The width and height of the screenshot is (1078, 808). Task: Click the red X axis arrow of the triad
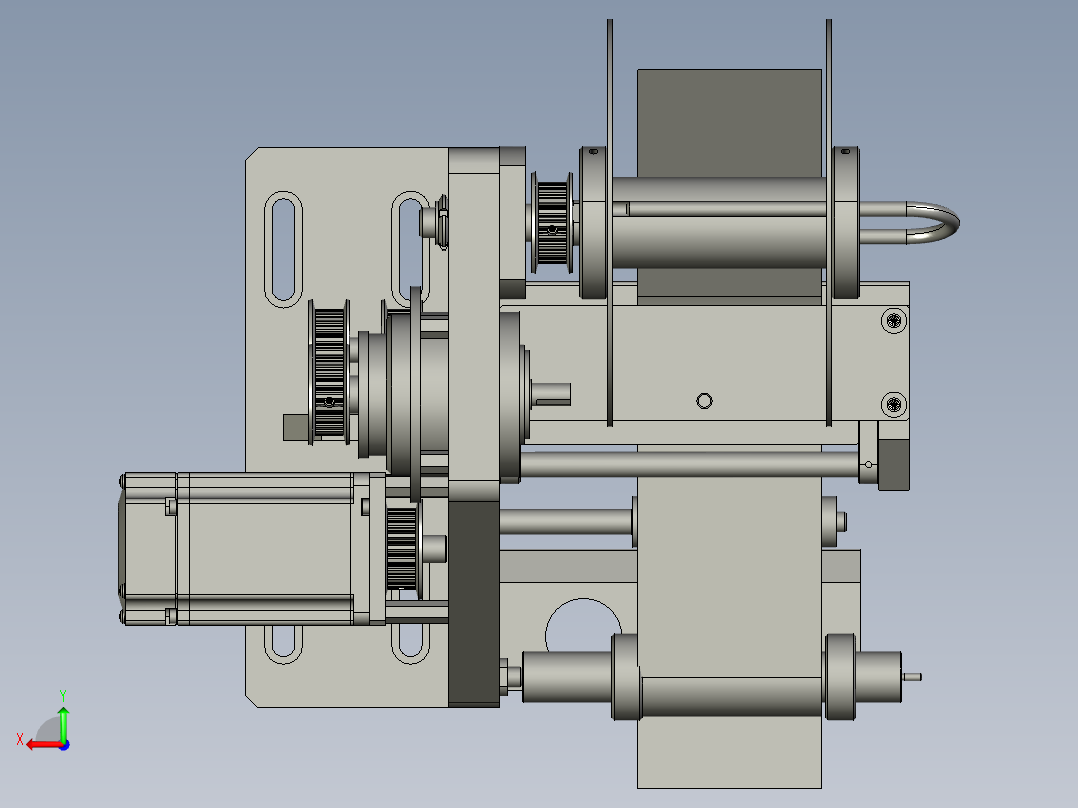[x=43, y=745]
